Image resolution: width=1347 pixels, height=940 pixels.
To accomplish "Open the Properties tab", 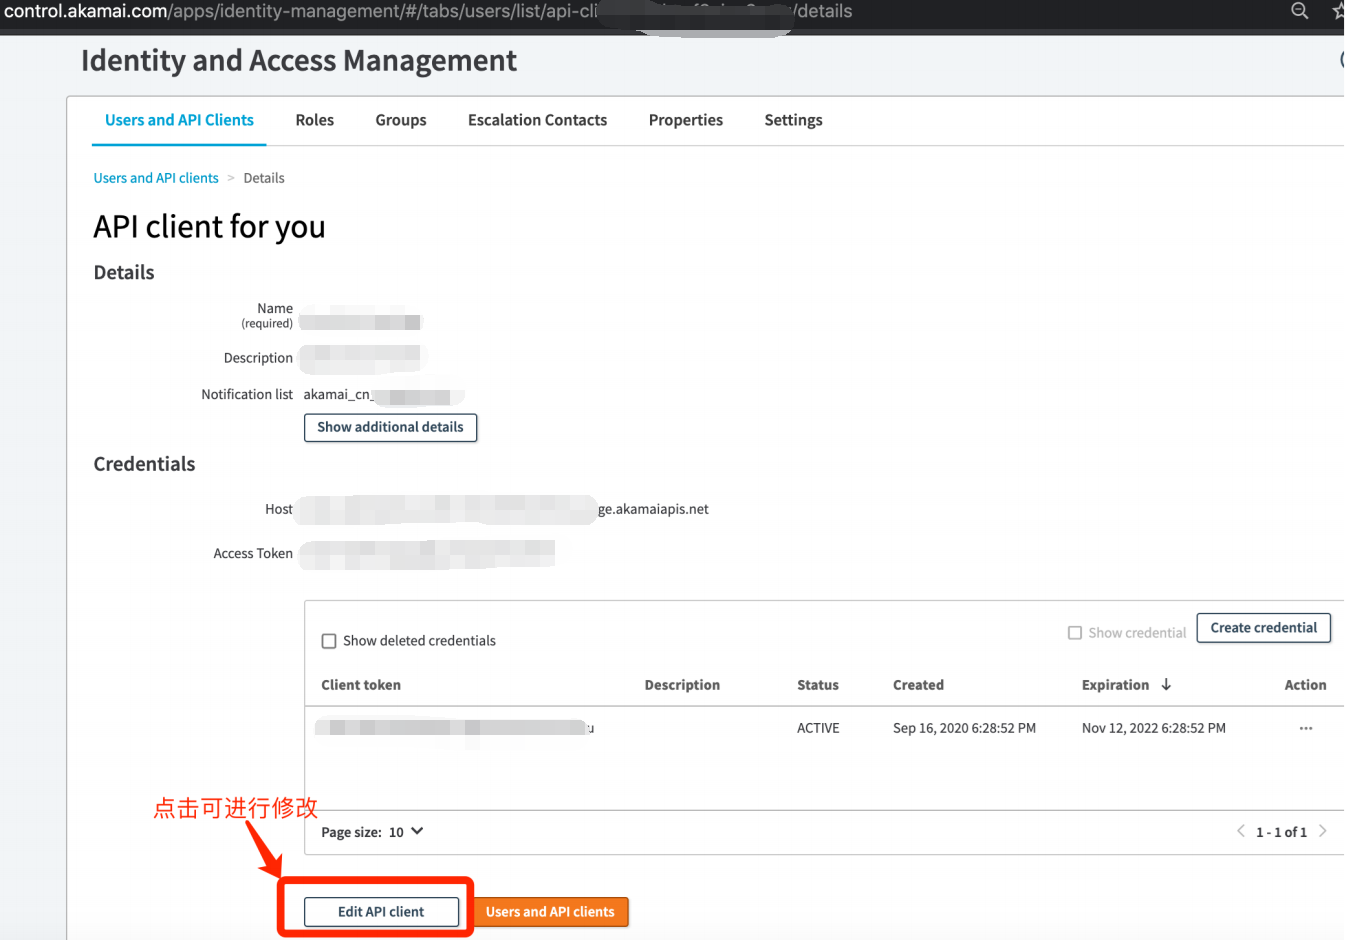I will [686, 120].
